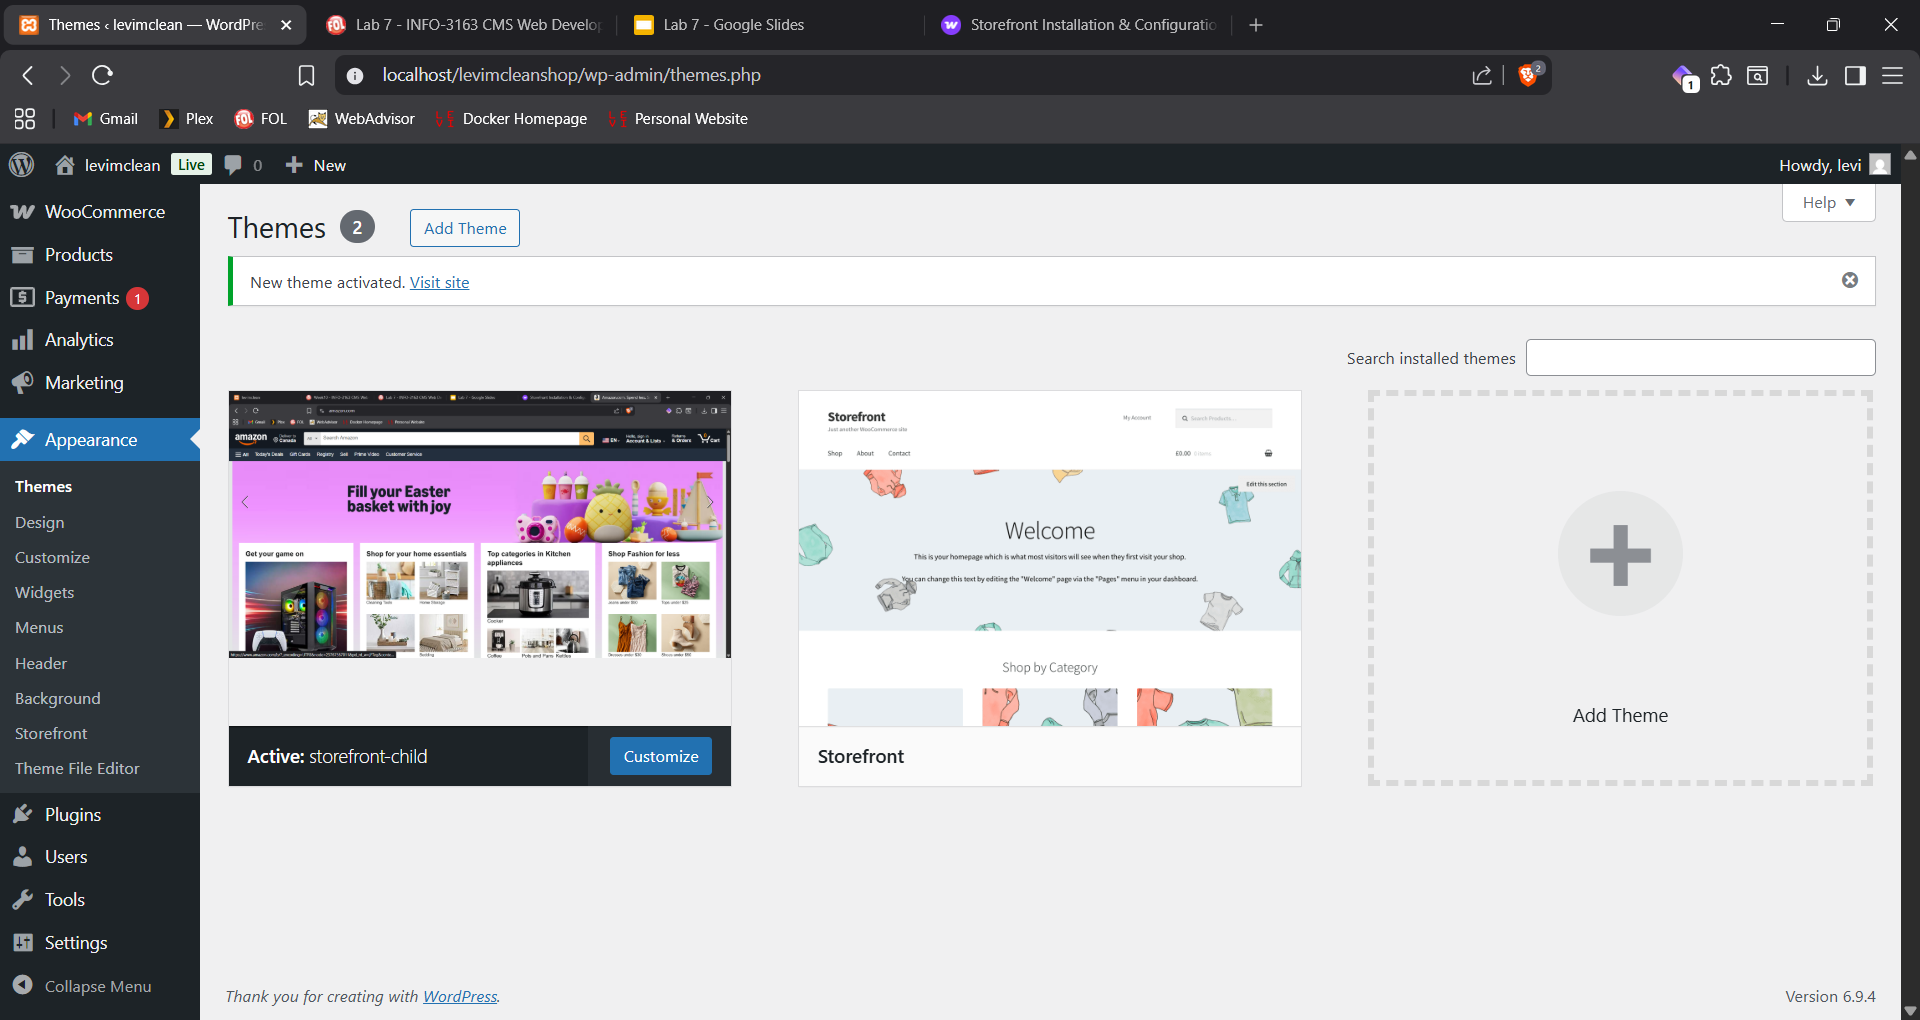
Task: Open the Howdy, levi account menu
Action: (x=1833, y=165)
